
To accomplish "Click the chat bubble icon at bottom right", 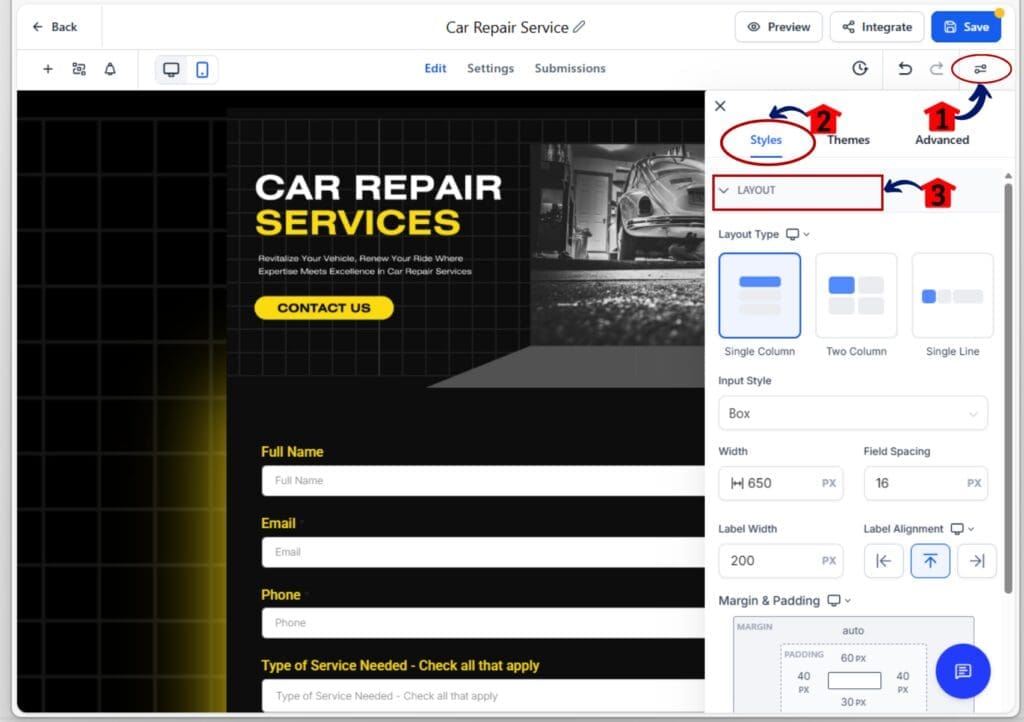I will pos(962,671).
